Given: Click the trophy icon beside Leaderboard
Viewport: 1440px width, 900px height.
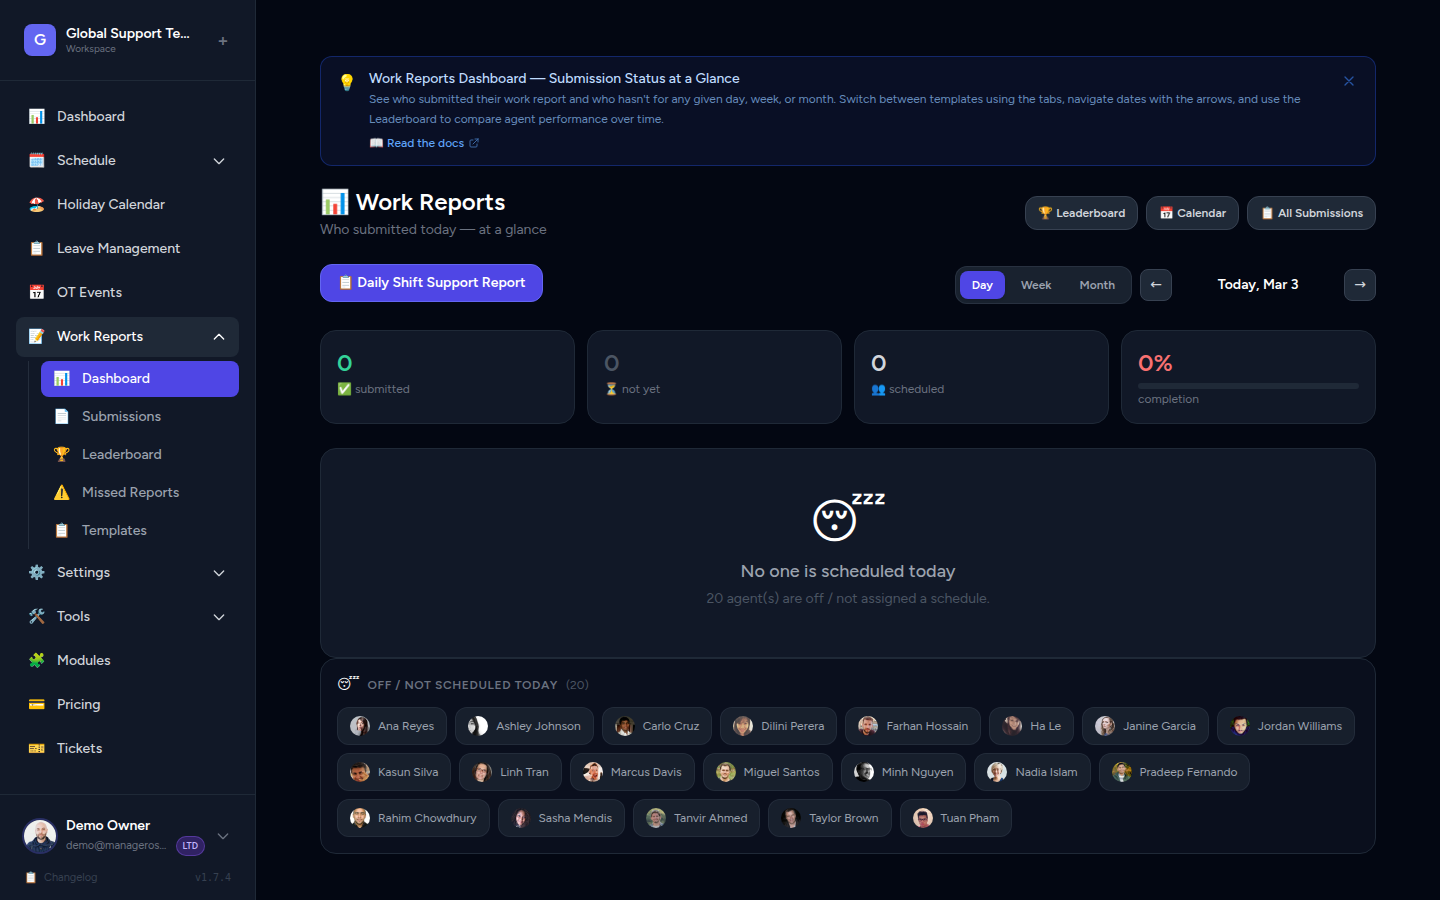Looking at the screenshot, I should click(x=60, y=454).
